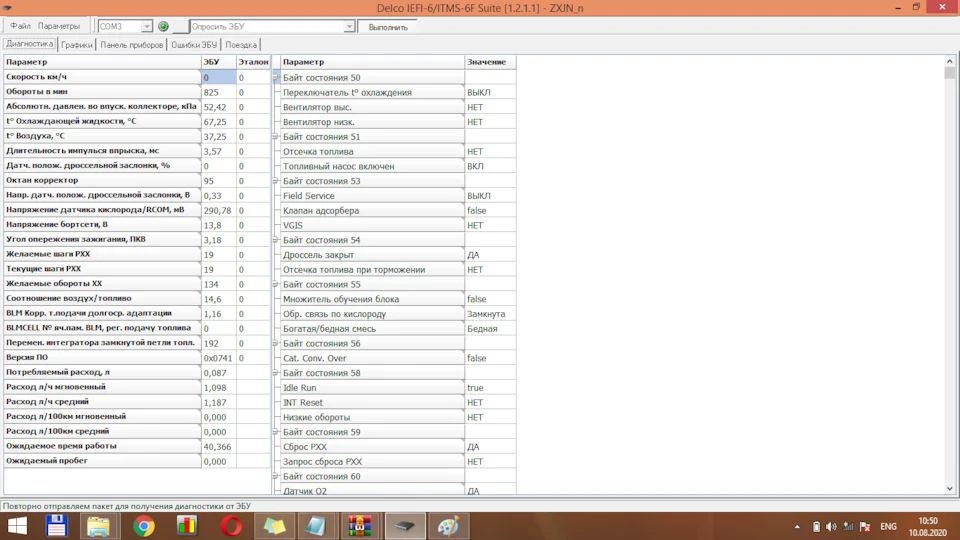This screenshot has width=960, height=540.
Task: Open Paint from the taskbar
Action: point(448,526)
